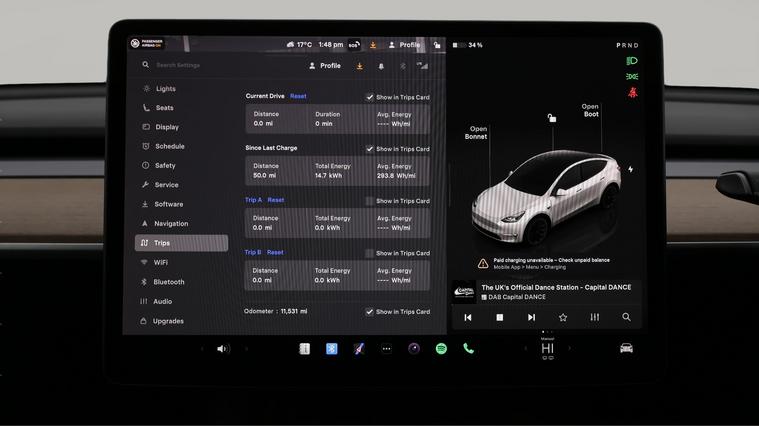Open the Bluetooth app in the dock
Viewport: 759px width, 426px height.
tap(332, 349)
